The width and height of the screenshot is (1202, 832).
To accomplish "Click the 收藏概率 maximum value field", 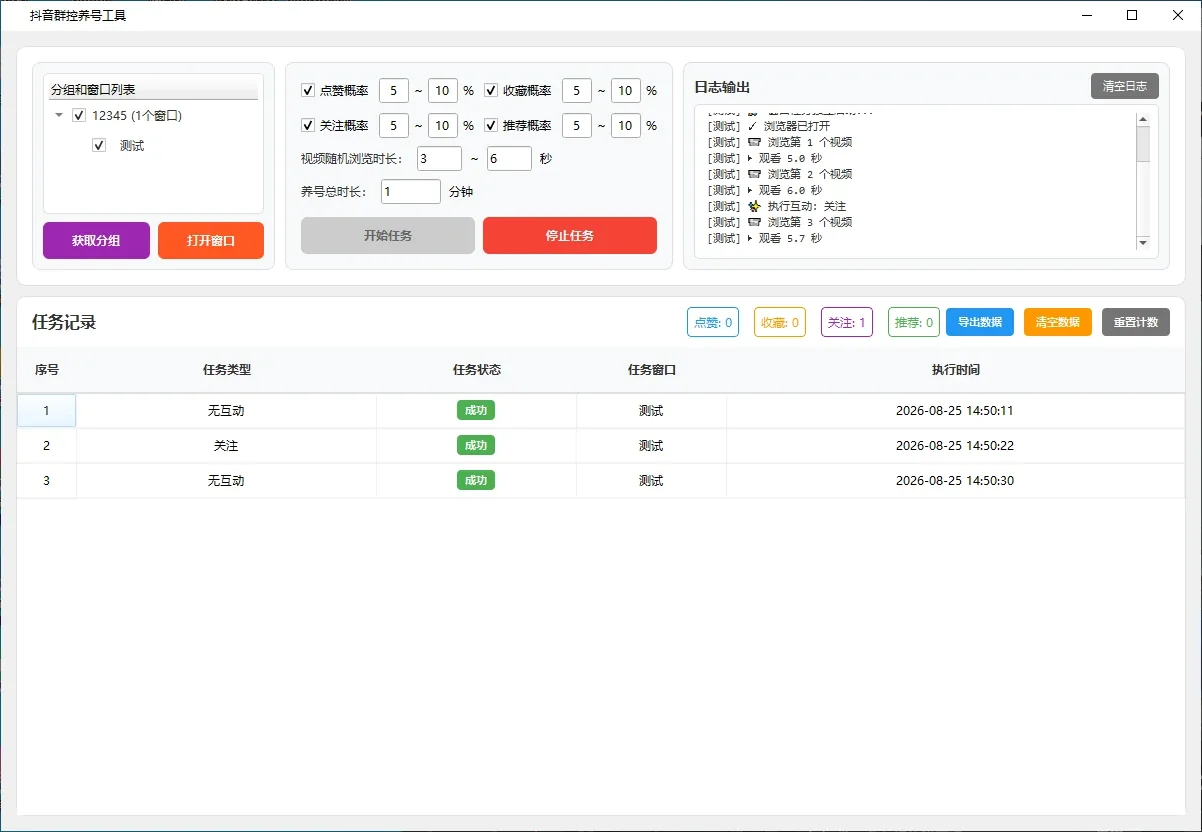I will [x=626, y=91].
